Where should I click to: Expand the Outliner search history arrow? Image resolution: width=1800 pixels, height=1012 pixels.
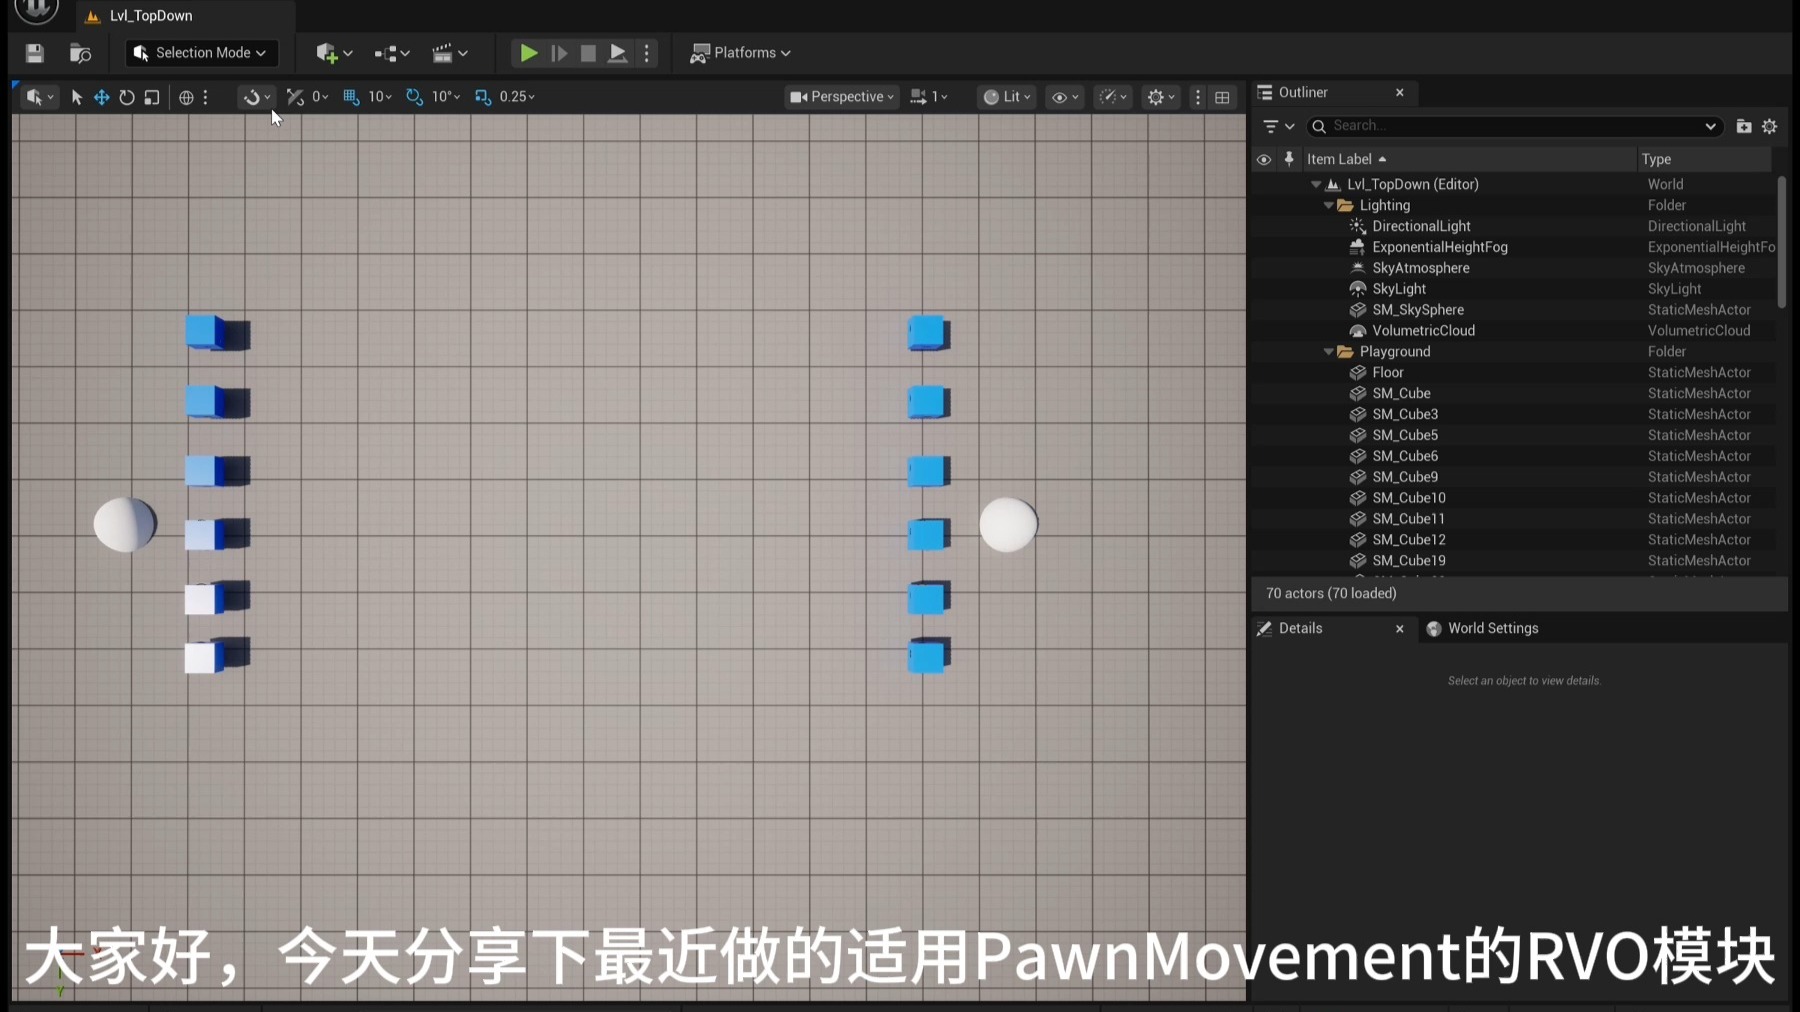click(x=1710, y=126)
